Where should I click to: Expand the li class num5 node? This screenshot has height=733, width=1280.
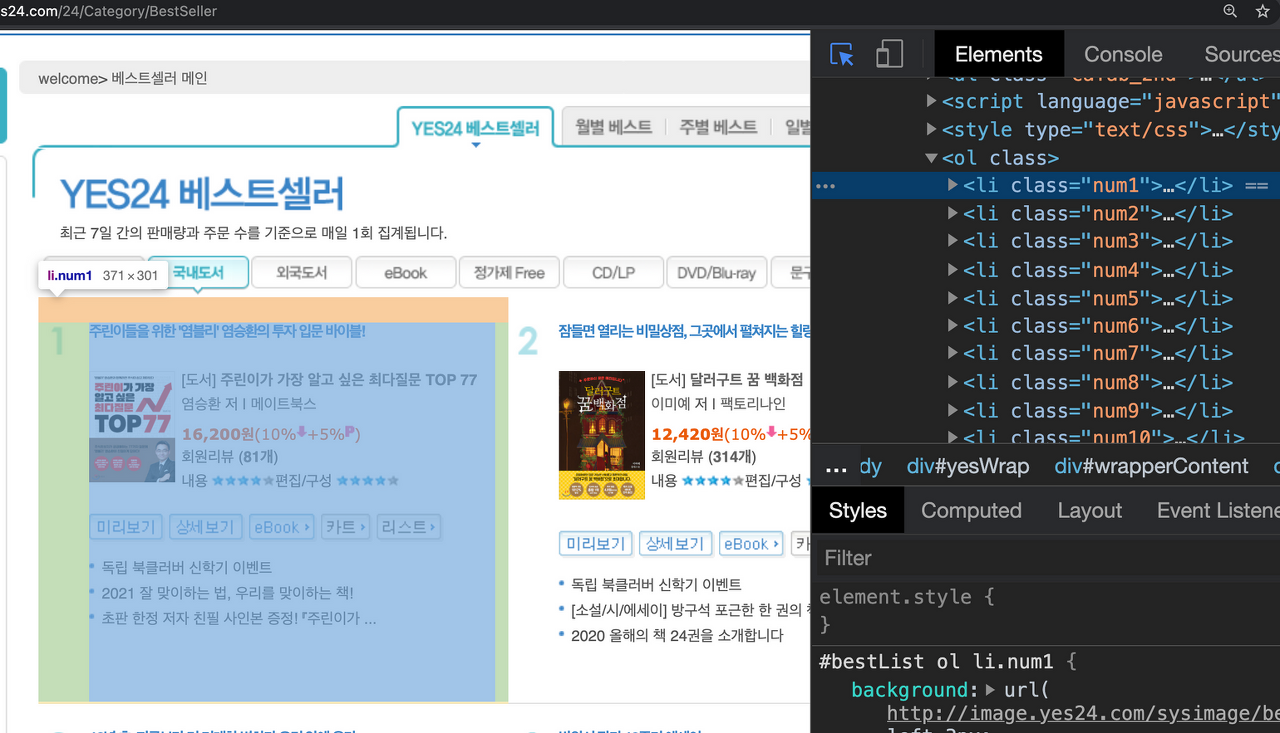[953, 297]
